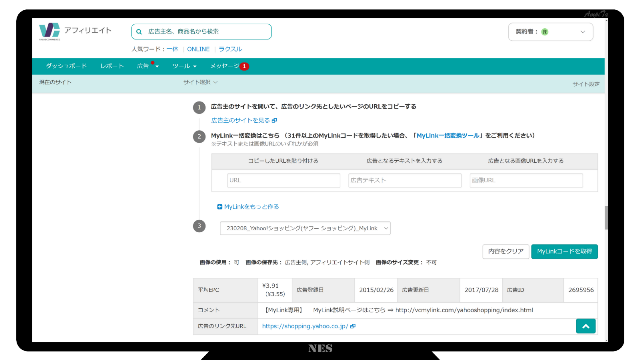Open the メッセージ menu item
Screen dimensions: 640x360
(225, 66)
